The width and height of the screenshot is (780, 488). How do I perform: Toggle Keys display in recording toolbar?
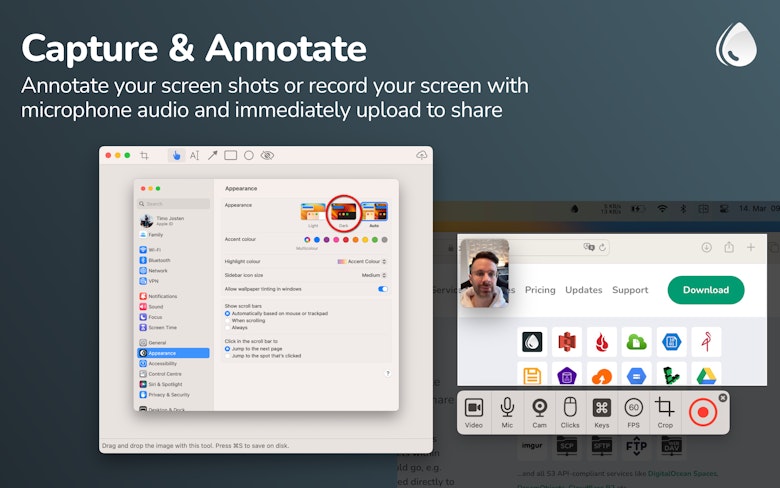pyautogui.click(x=602, y=412)
